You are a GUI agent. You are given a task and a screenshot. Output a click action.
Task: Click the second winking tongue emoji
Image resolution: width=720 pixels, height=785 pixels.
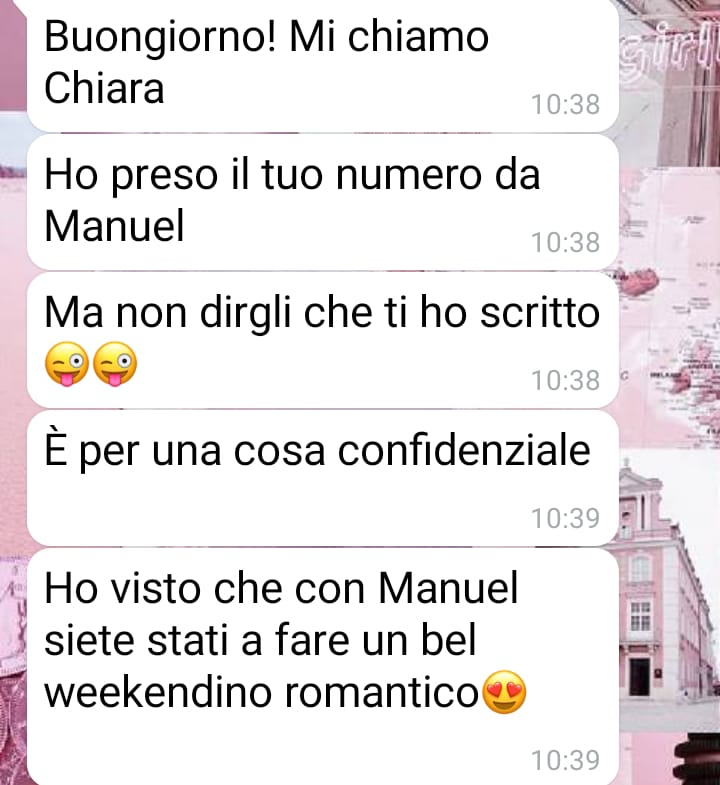point(115,364)
